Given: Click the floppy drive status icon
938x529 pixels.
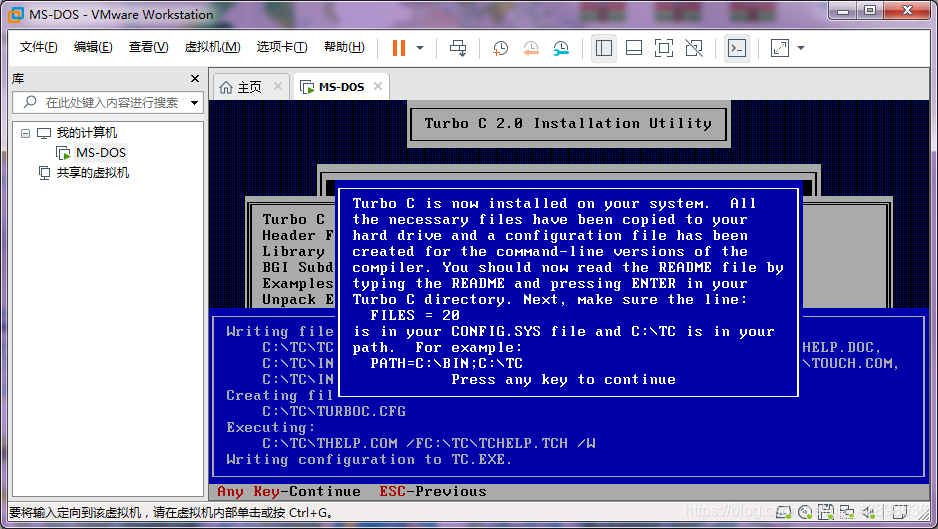Looking at the screenshot, I should (826, 512).
